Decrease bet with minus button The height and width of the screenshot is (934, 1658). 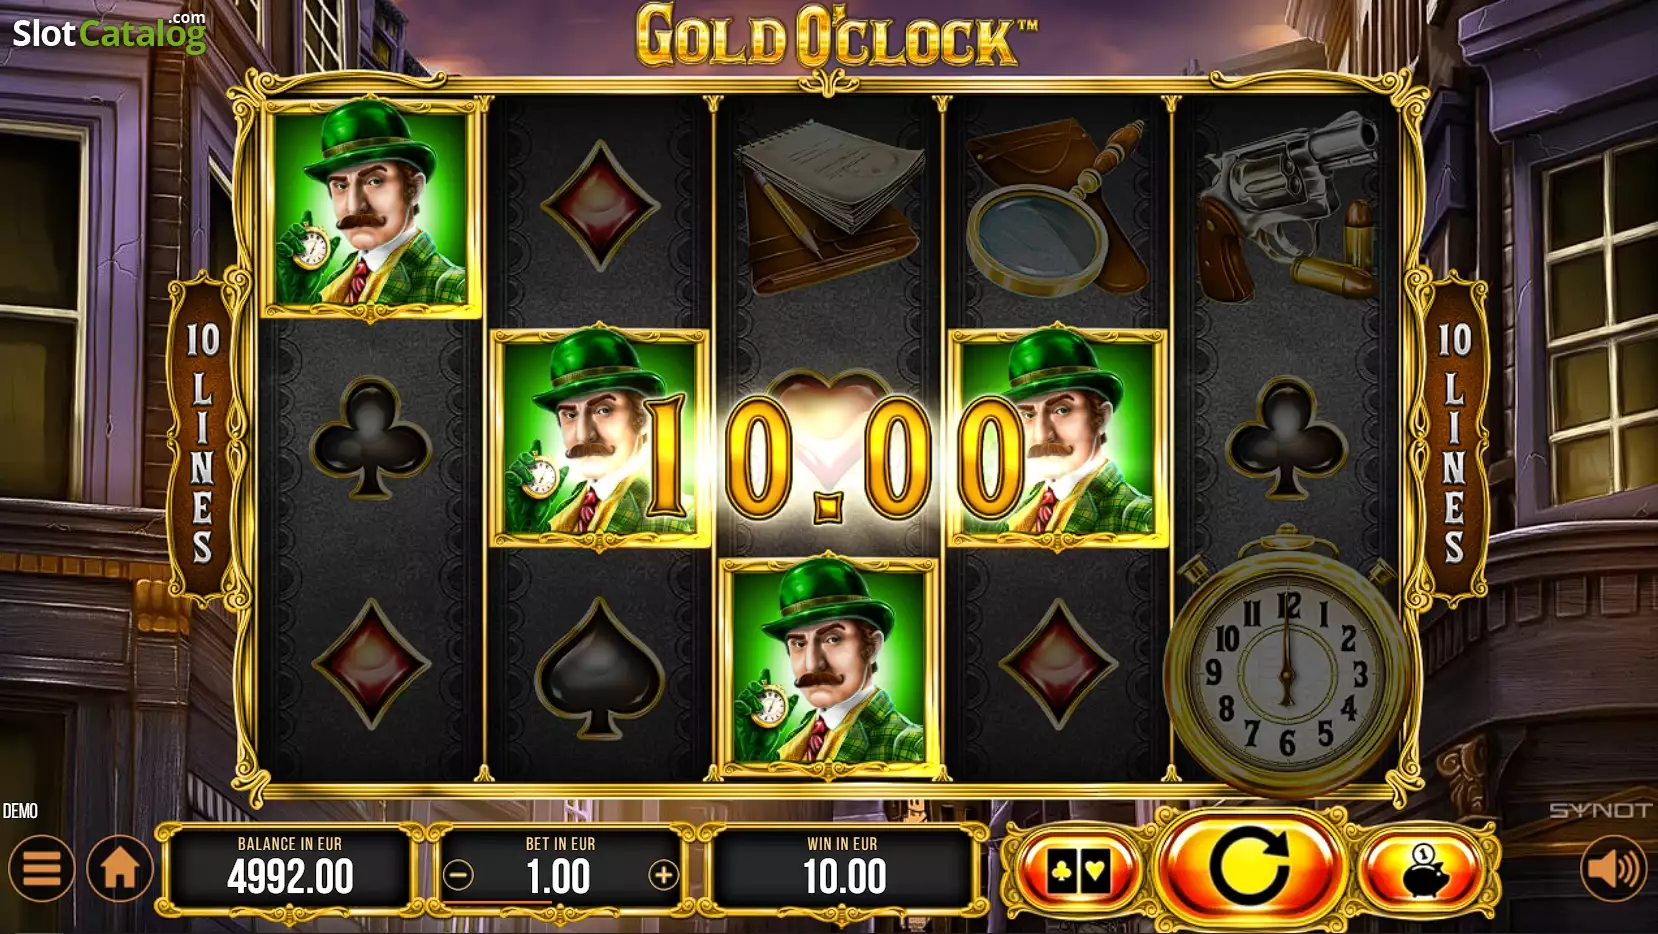pos(458,876)
